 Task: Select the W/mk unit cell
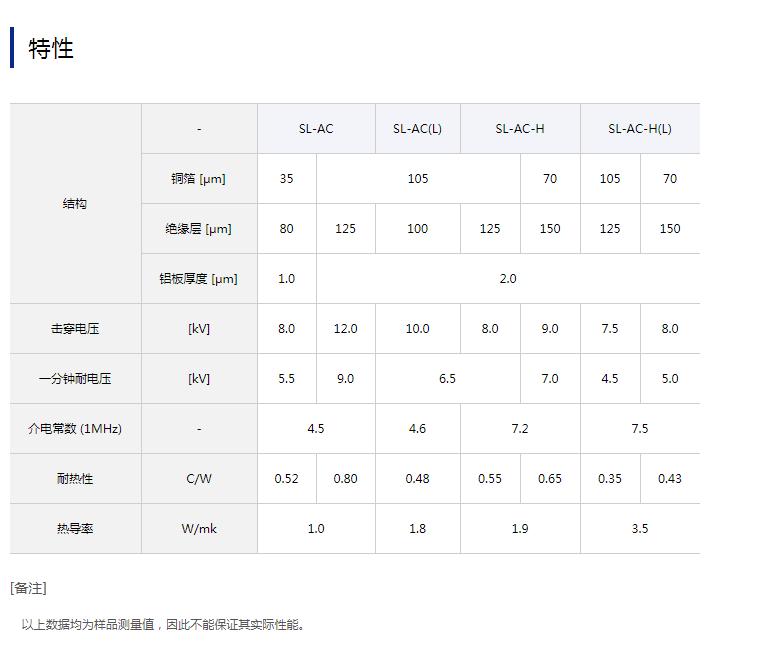pyautogui.click(x=199, y=529)
